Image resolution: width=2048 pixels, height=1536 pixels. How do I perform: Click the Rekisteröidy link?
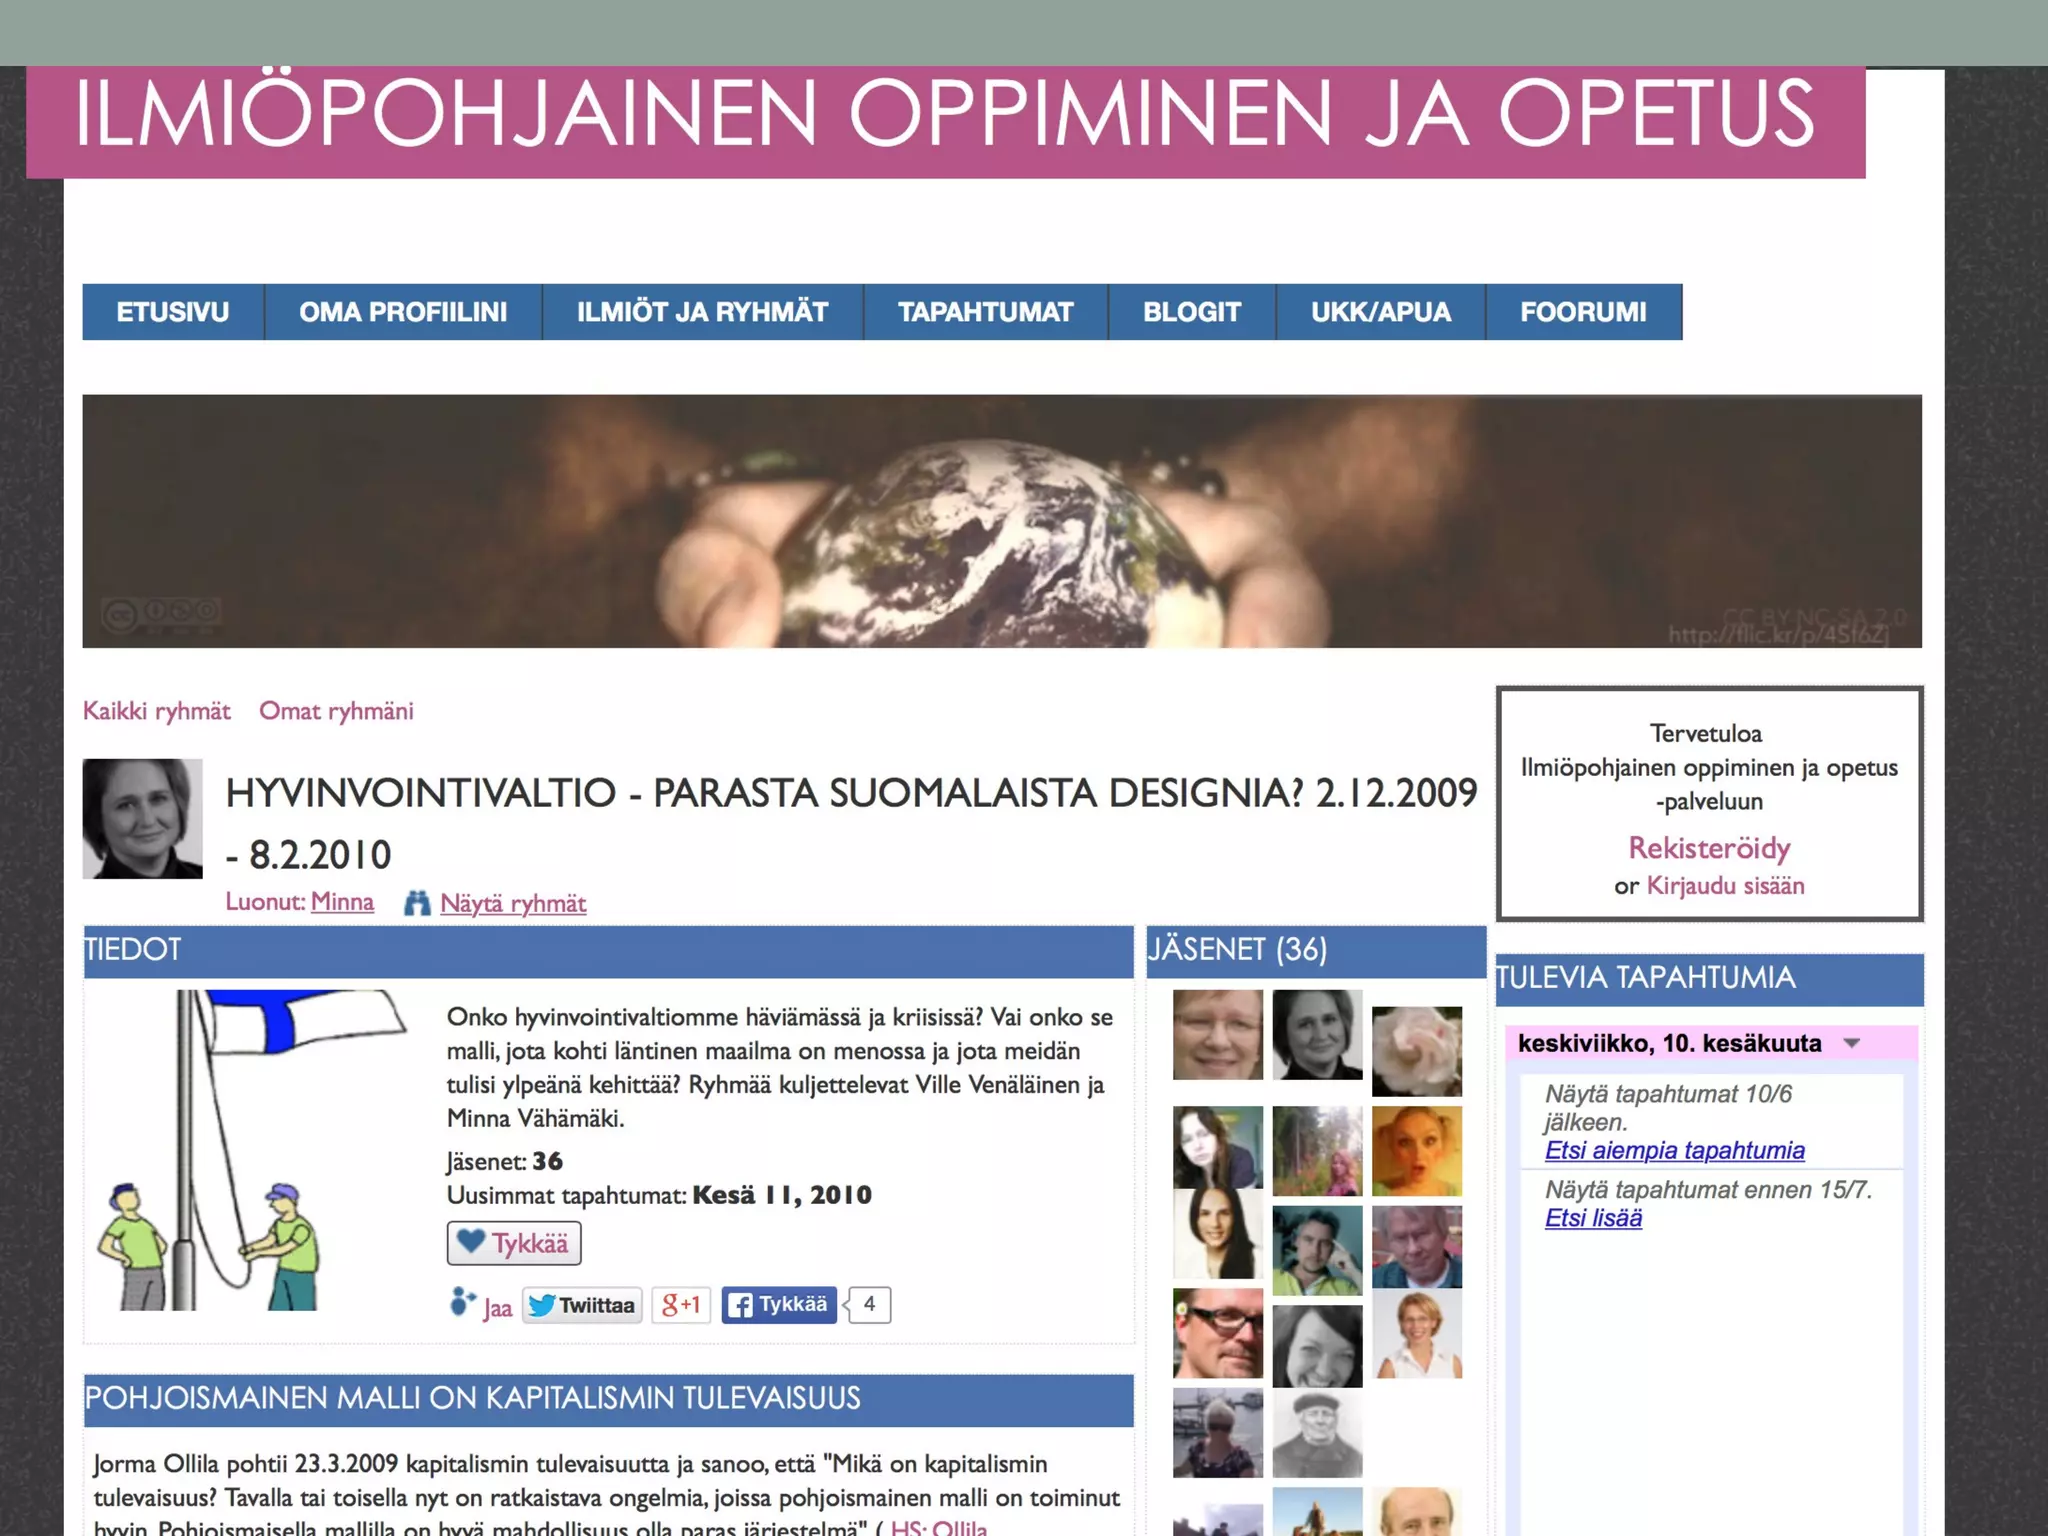click(1708, 848)
